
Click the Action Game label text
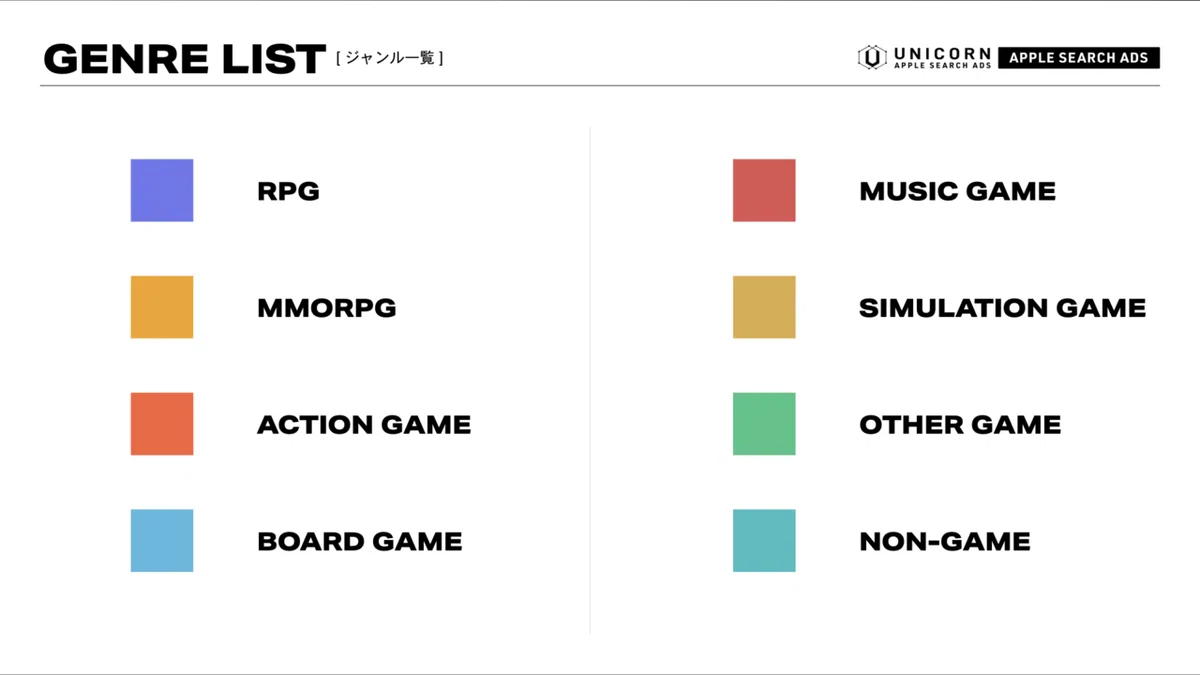(x=364, y=425)
